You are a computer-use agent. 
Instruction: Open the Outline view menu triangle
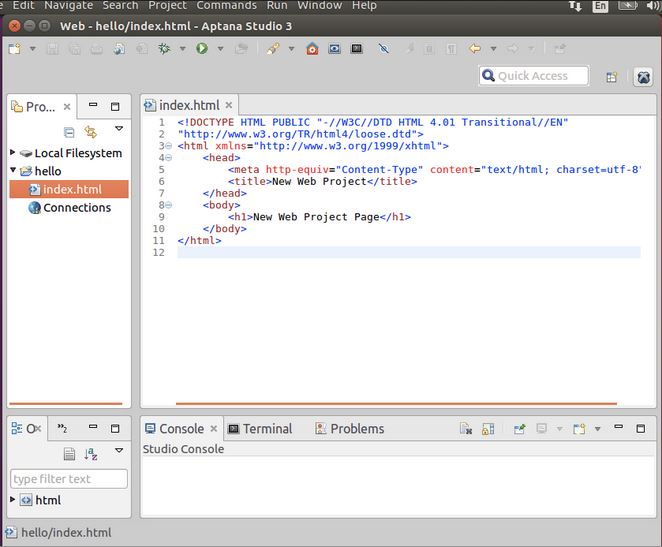click(x=119, y=450)
